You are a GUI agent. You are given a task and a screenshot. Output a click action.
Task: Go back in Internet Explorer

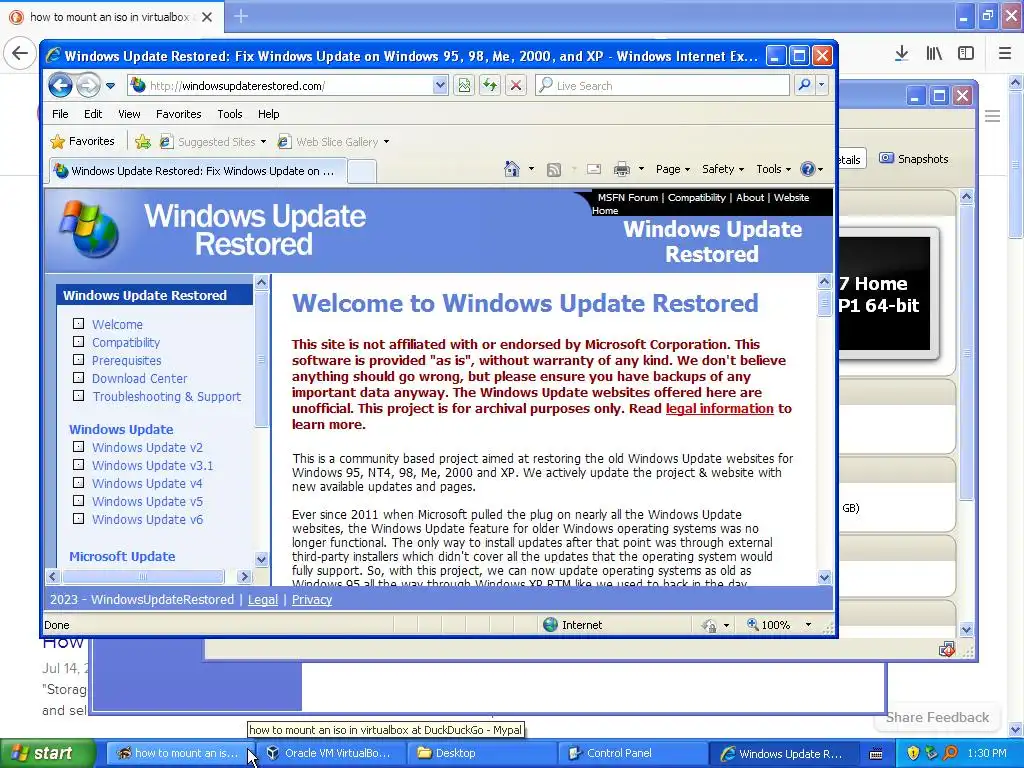(60, 85)
